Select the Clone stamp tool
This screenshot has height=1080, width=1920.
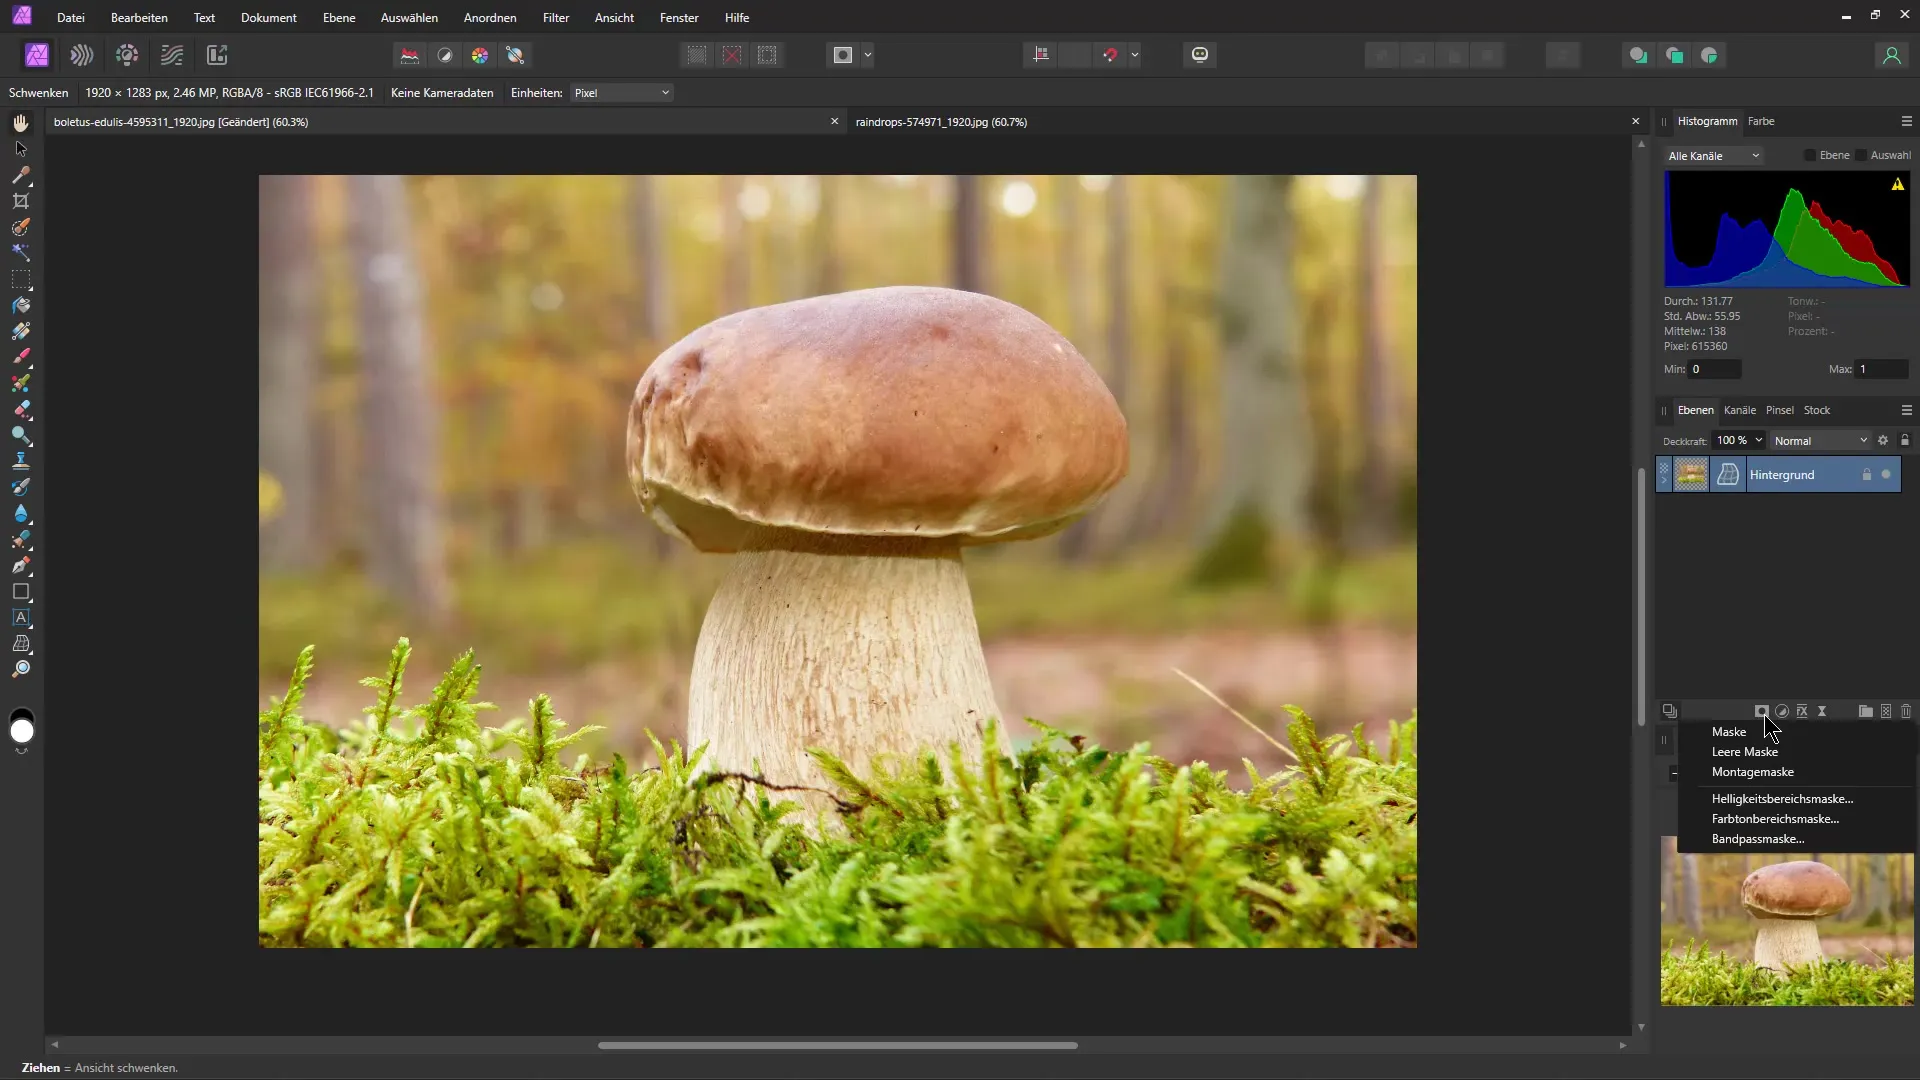(x=21, y=461)
